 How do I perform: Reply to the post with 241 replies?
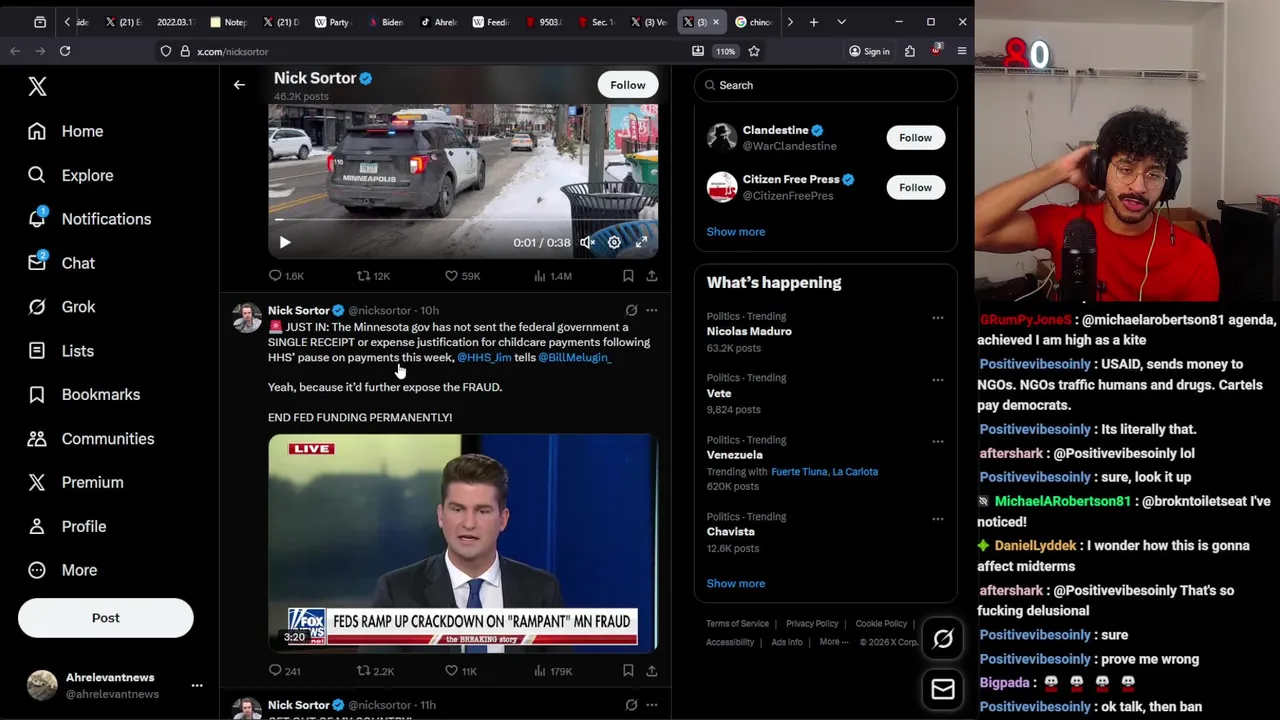285,671
